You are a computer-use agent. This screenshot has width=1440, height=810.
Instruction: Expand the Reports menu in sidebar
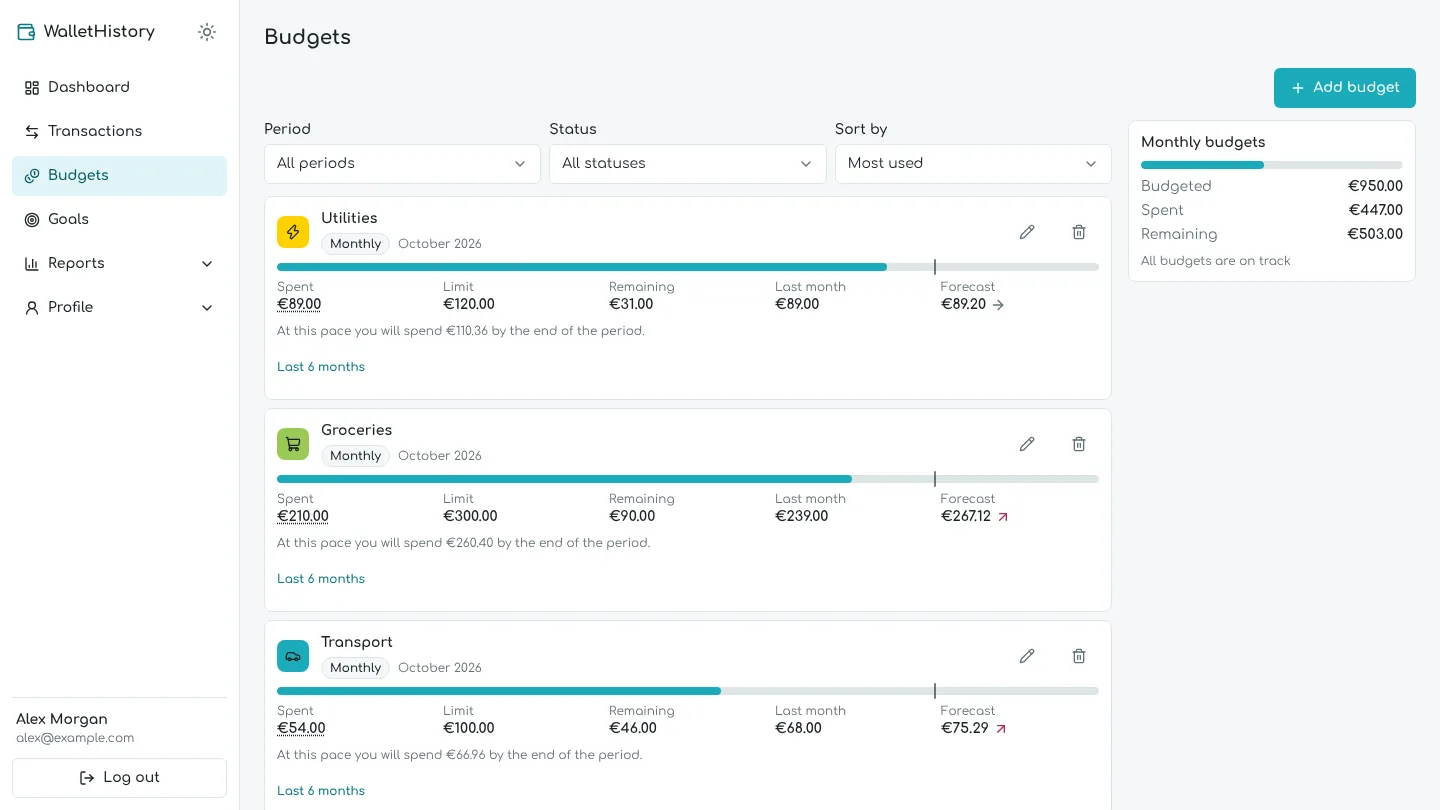click(x=119, y=263)
